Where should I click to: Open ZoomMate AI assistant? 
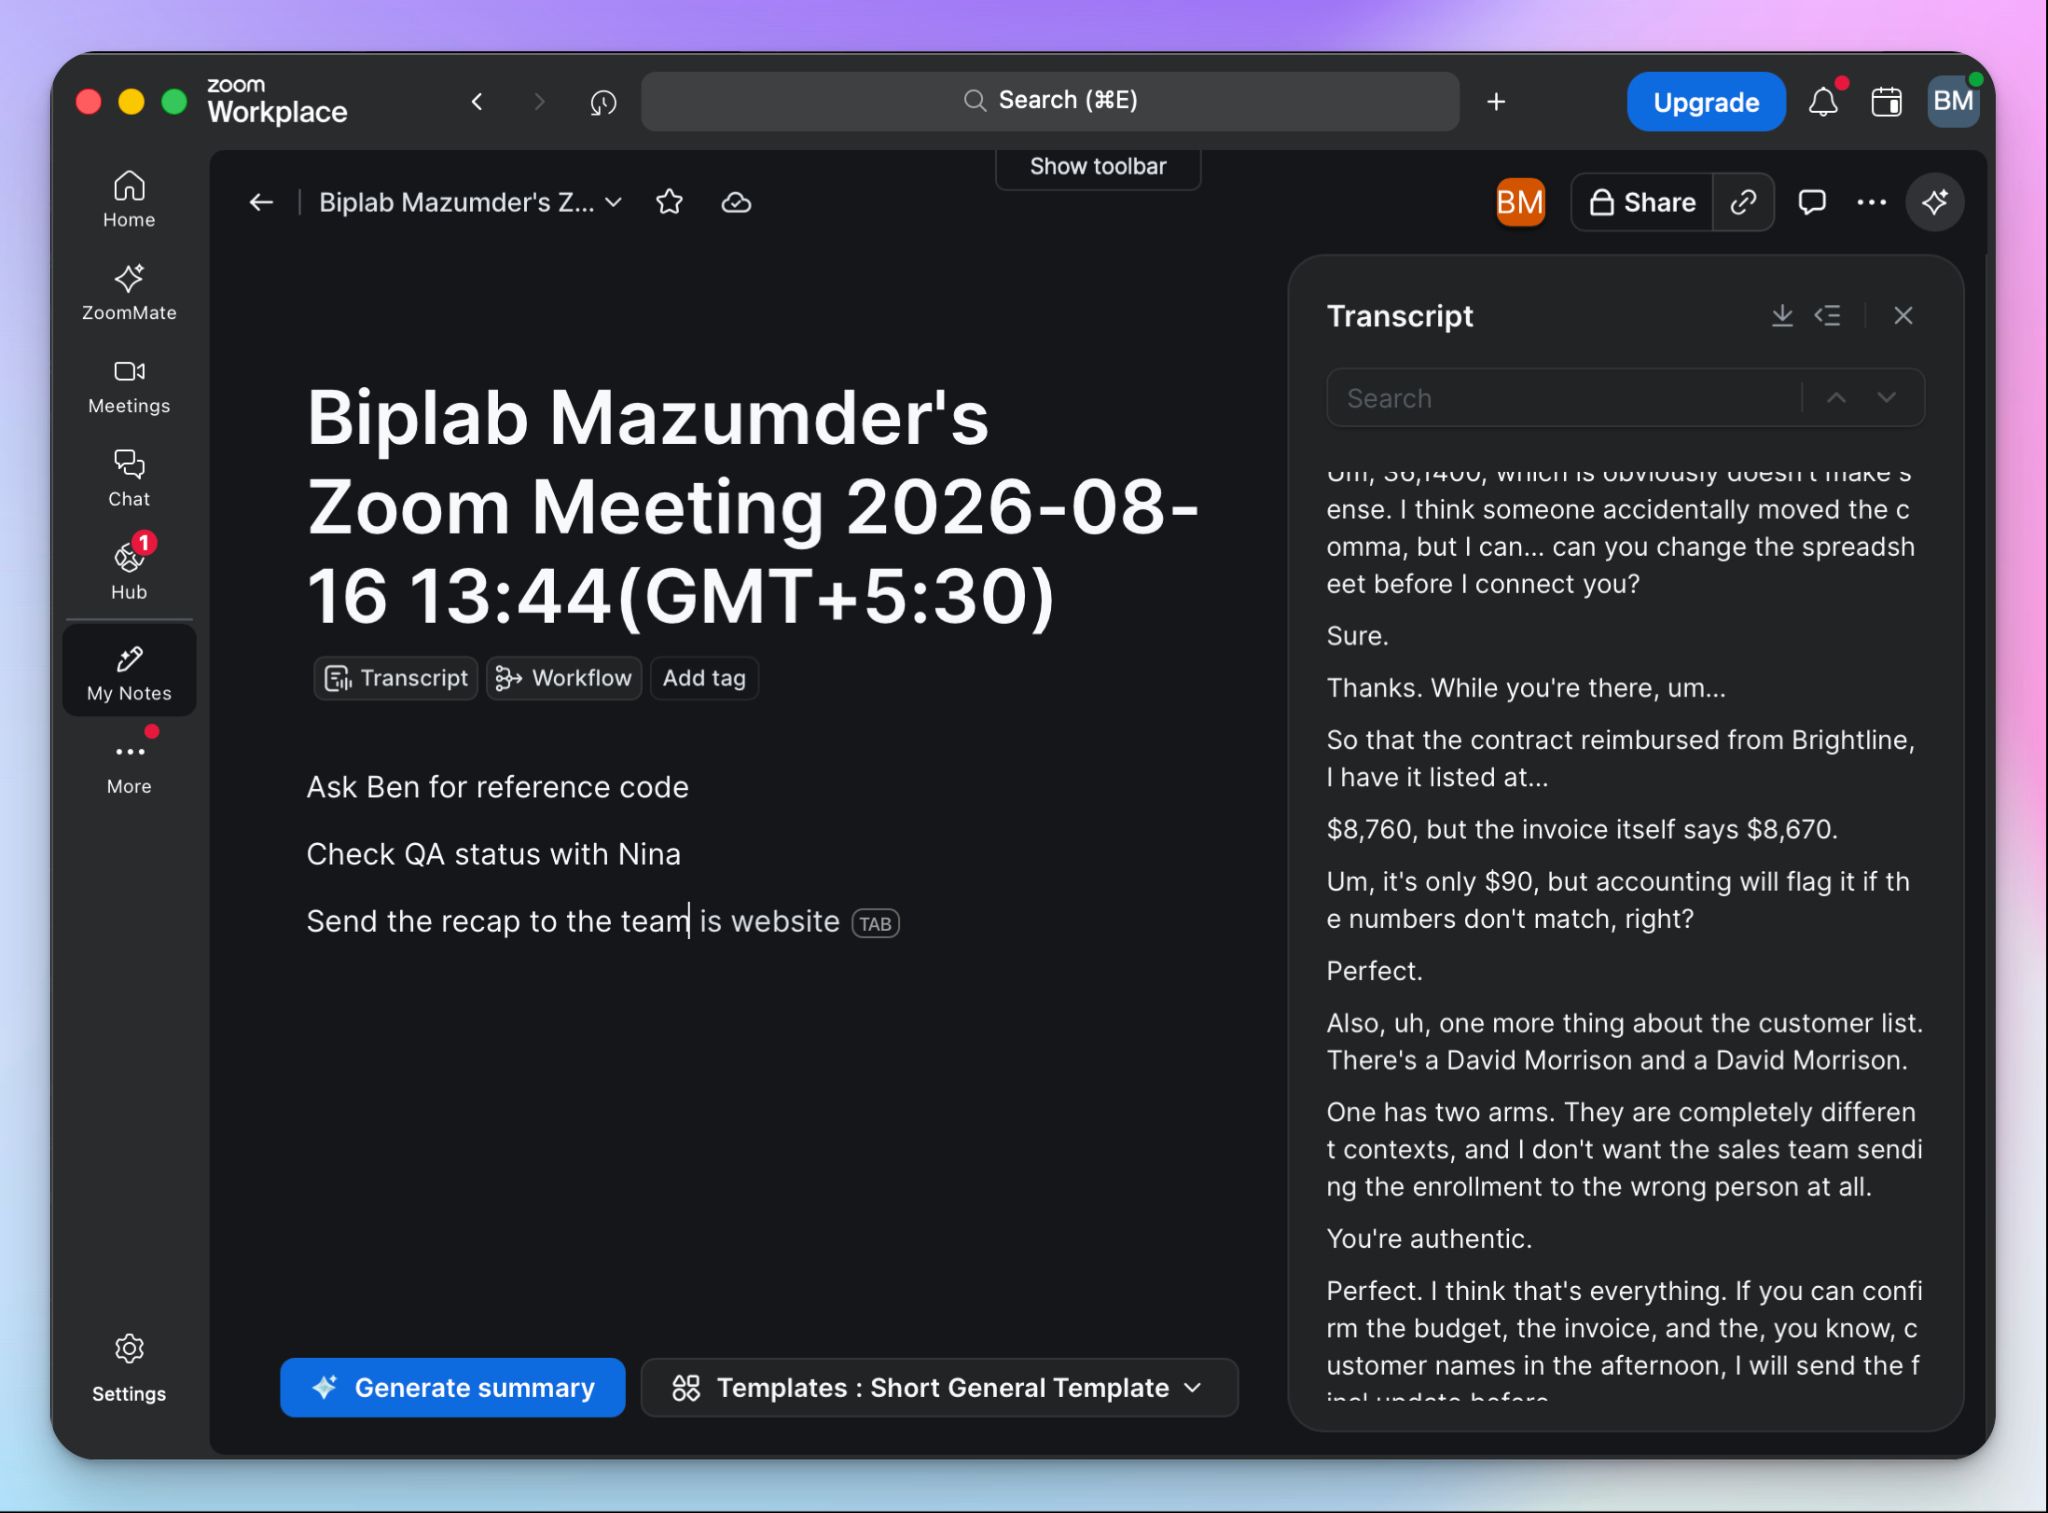(129, 293)
